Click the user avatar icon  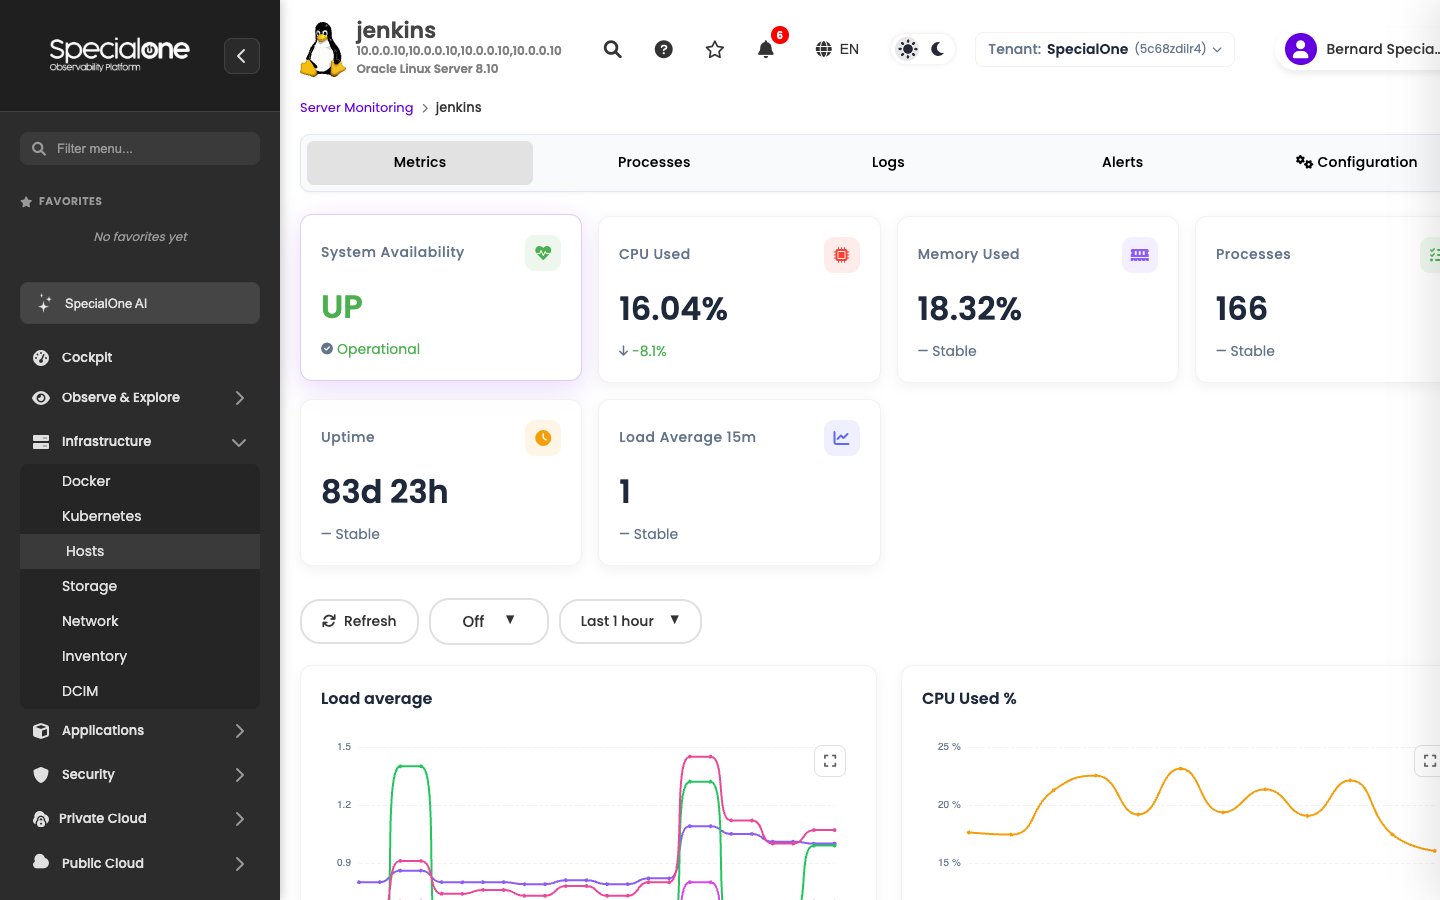pos(1301,49)
